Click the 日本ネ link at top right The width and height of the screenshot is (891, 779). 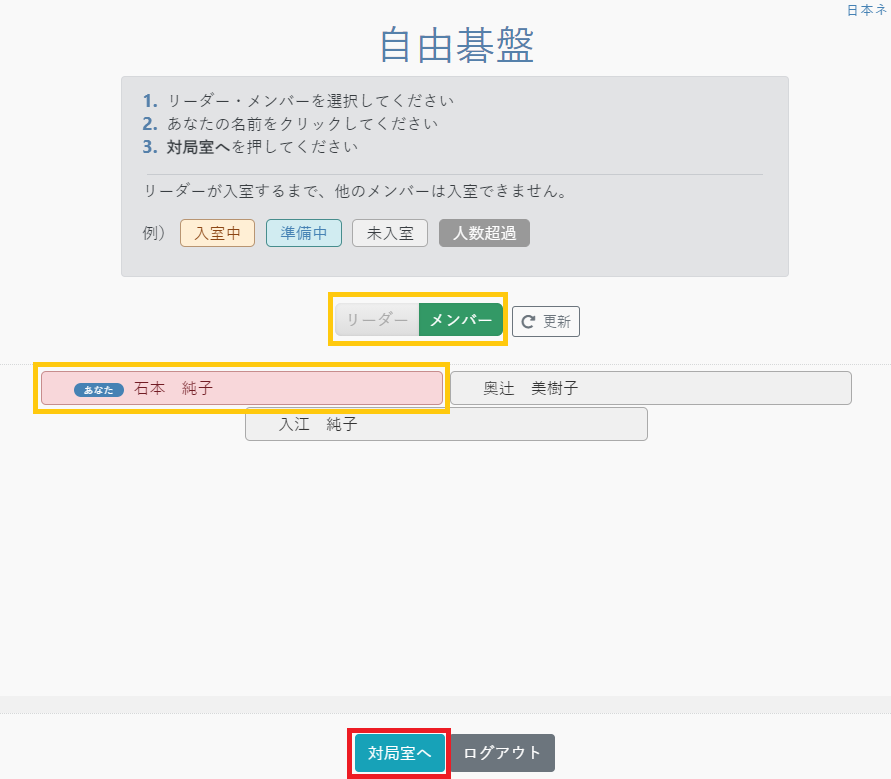[867, 10]
